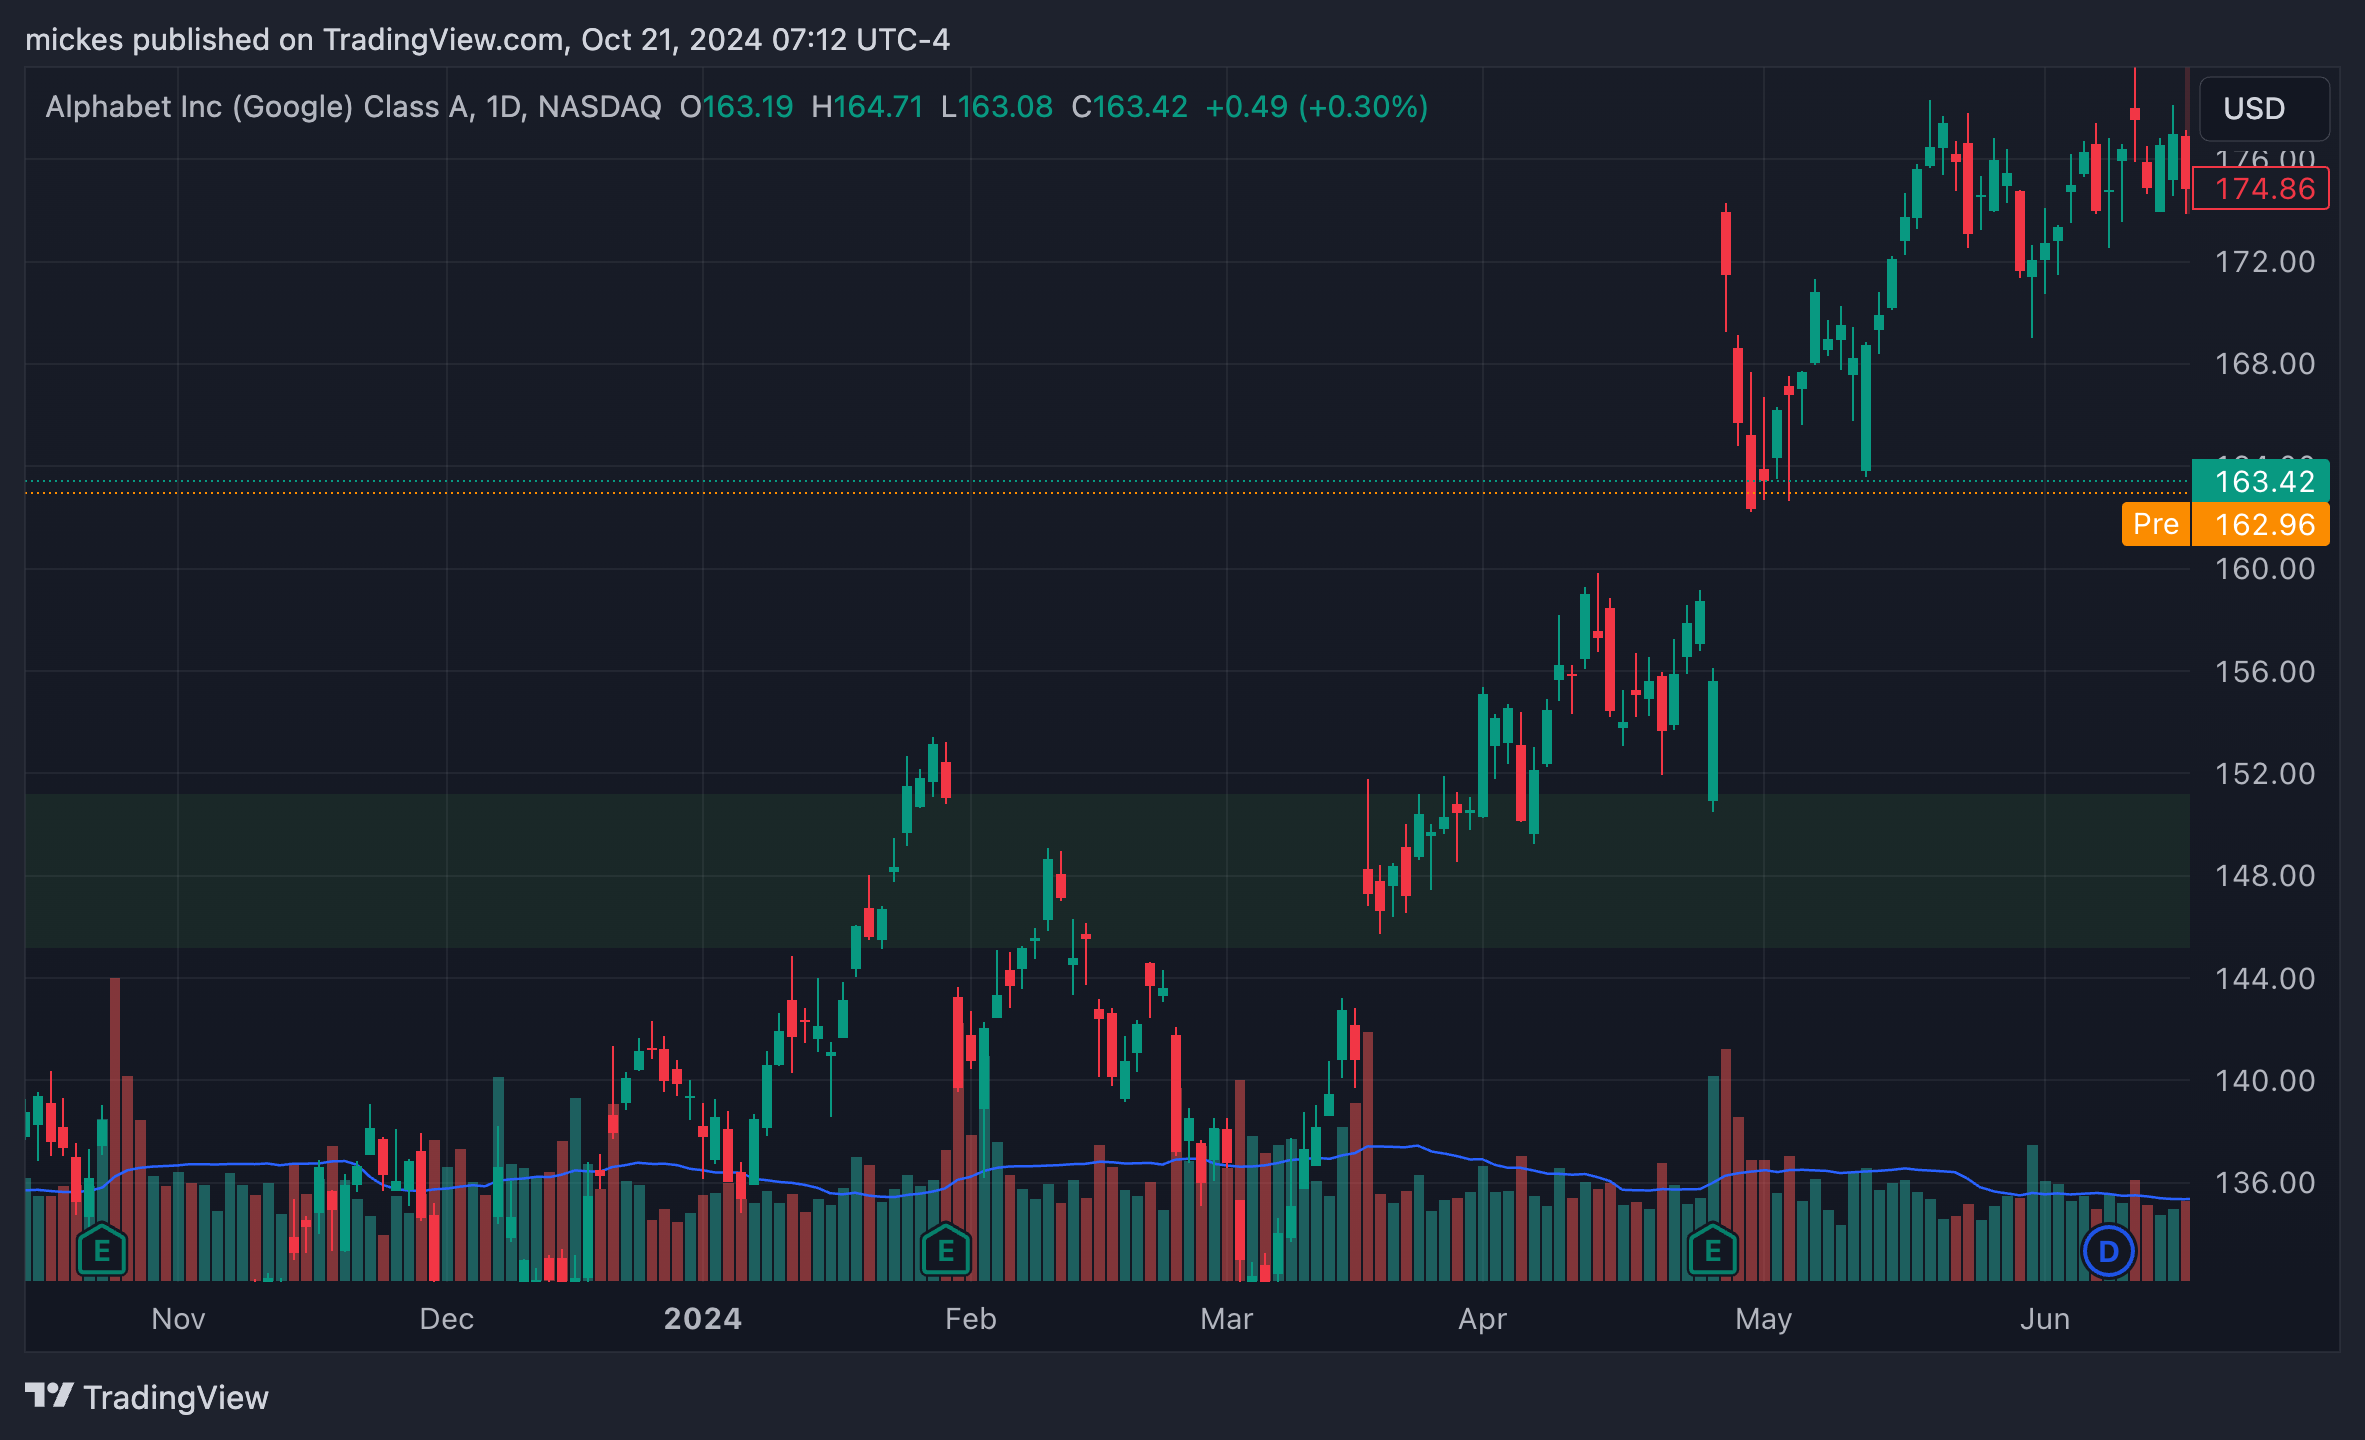Click the orange Pre 162.96 pre-market label
The height and width of the screenshot is (1440, 2365).
[x=2225, y=524]
